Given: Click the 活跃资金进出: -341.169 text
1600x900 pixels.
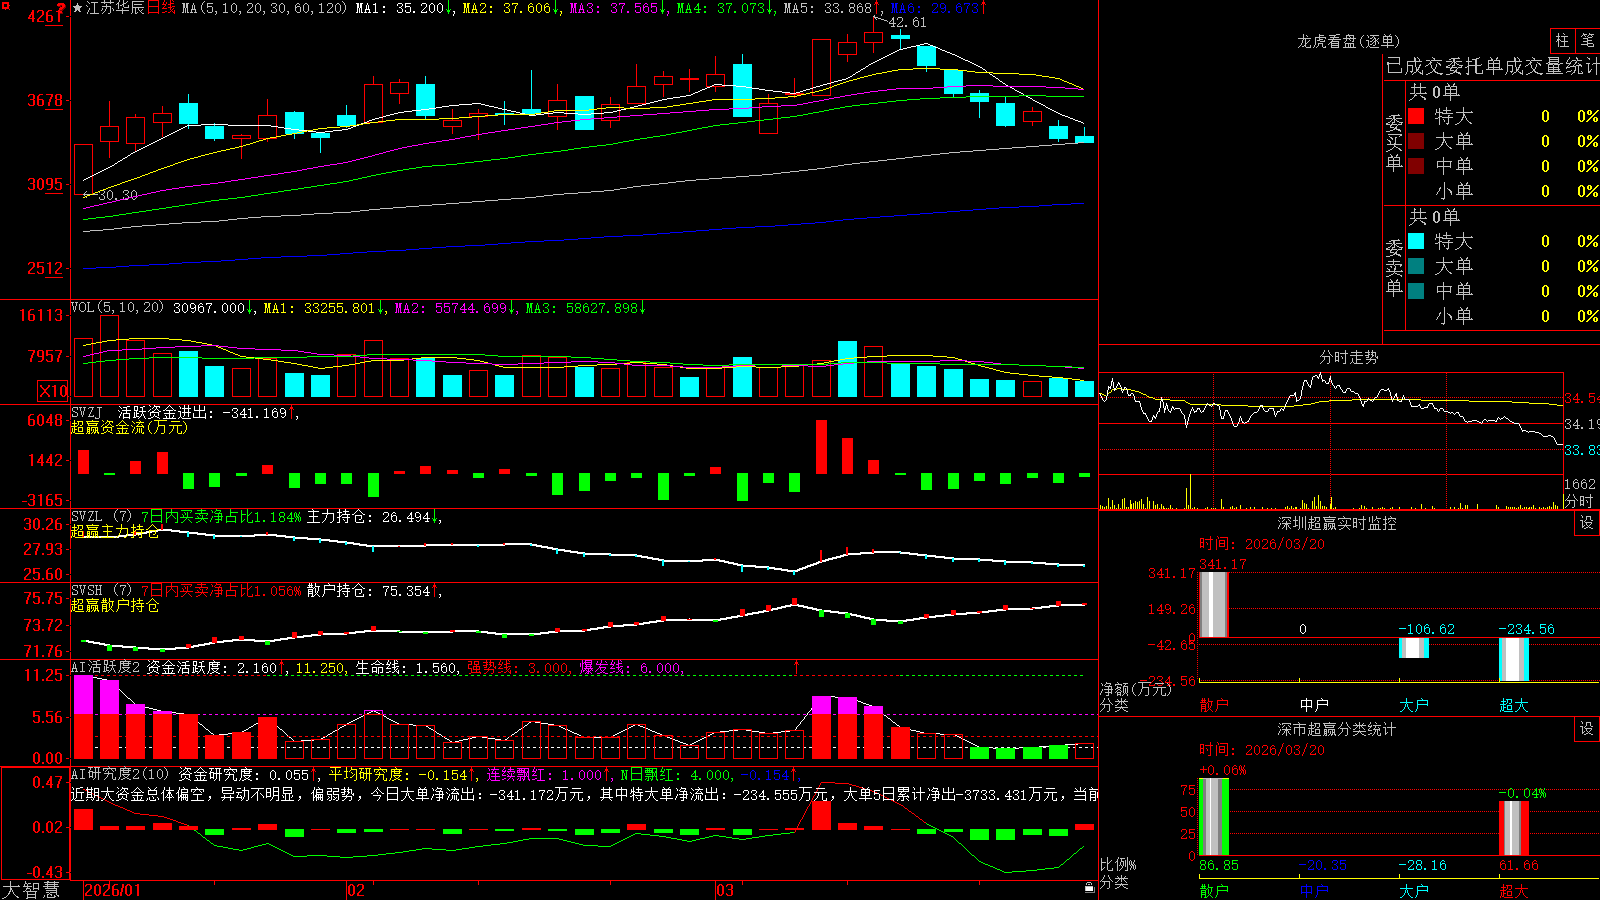Looking at the screenshot, I should coord(202,412).
